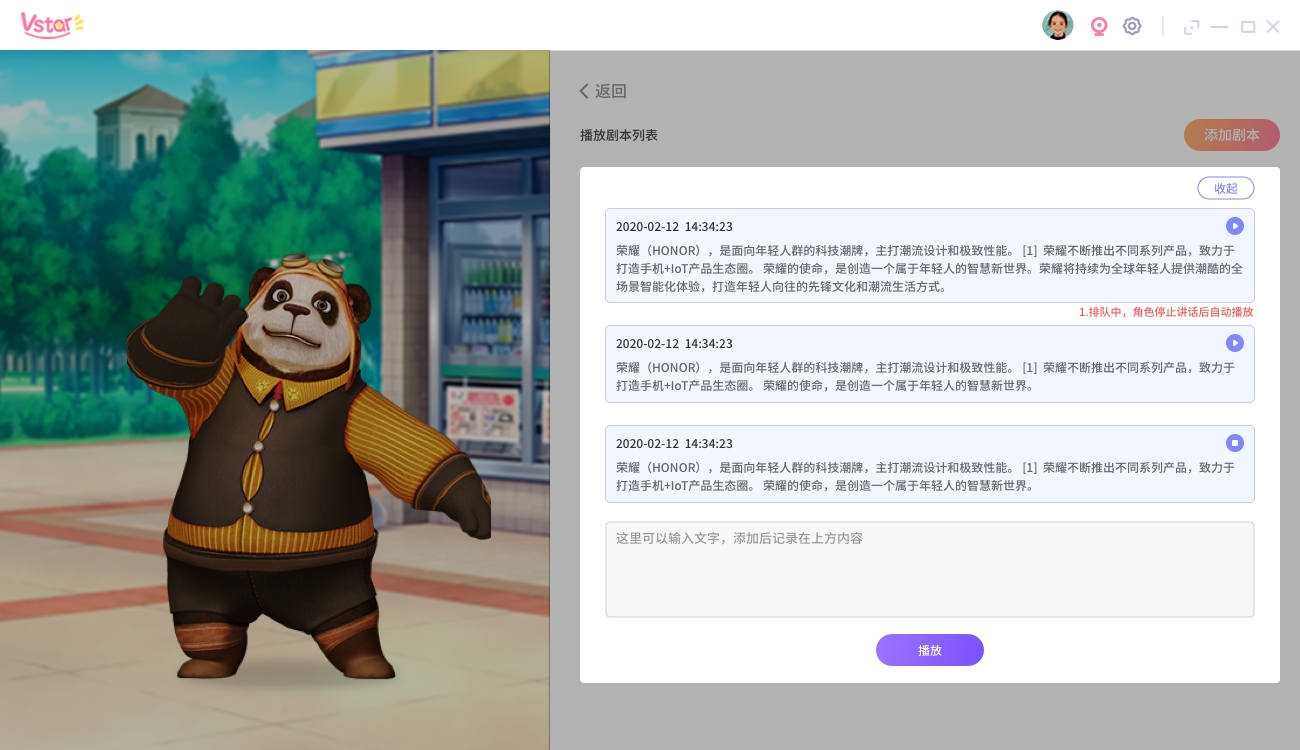
Task: Click the purple 播放 button
Action: (x=930, y=650)
